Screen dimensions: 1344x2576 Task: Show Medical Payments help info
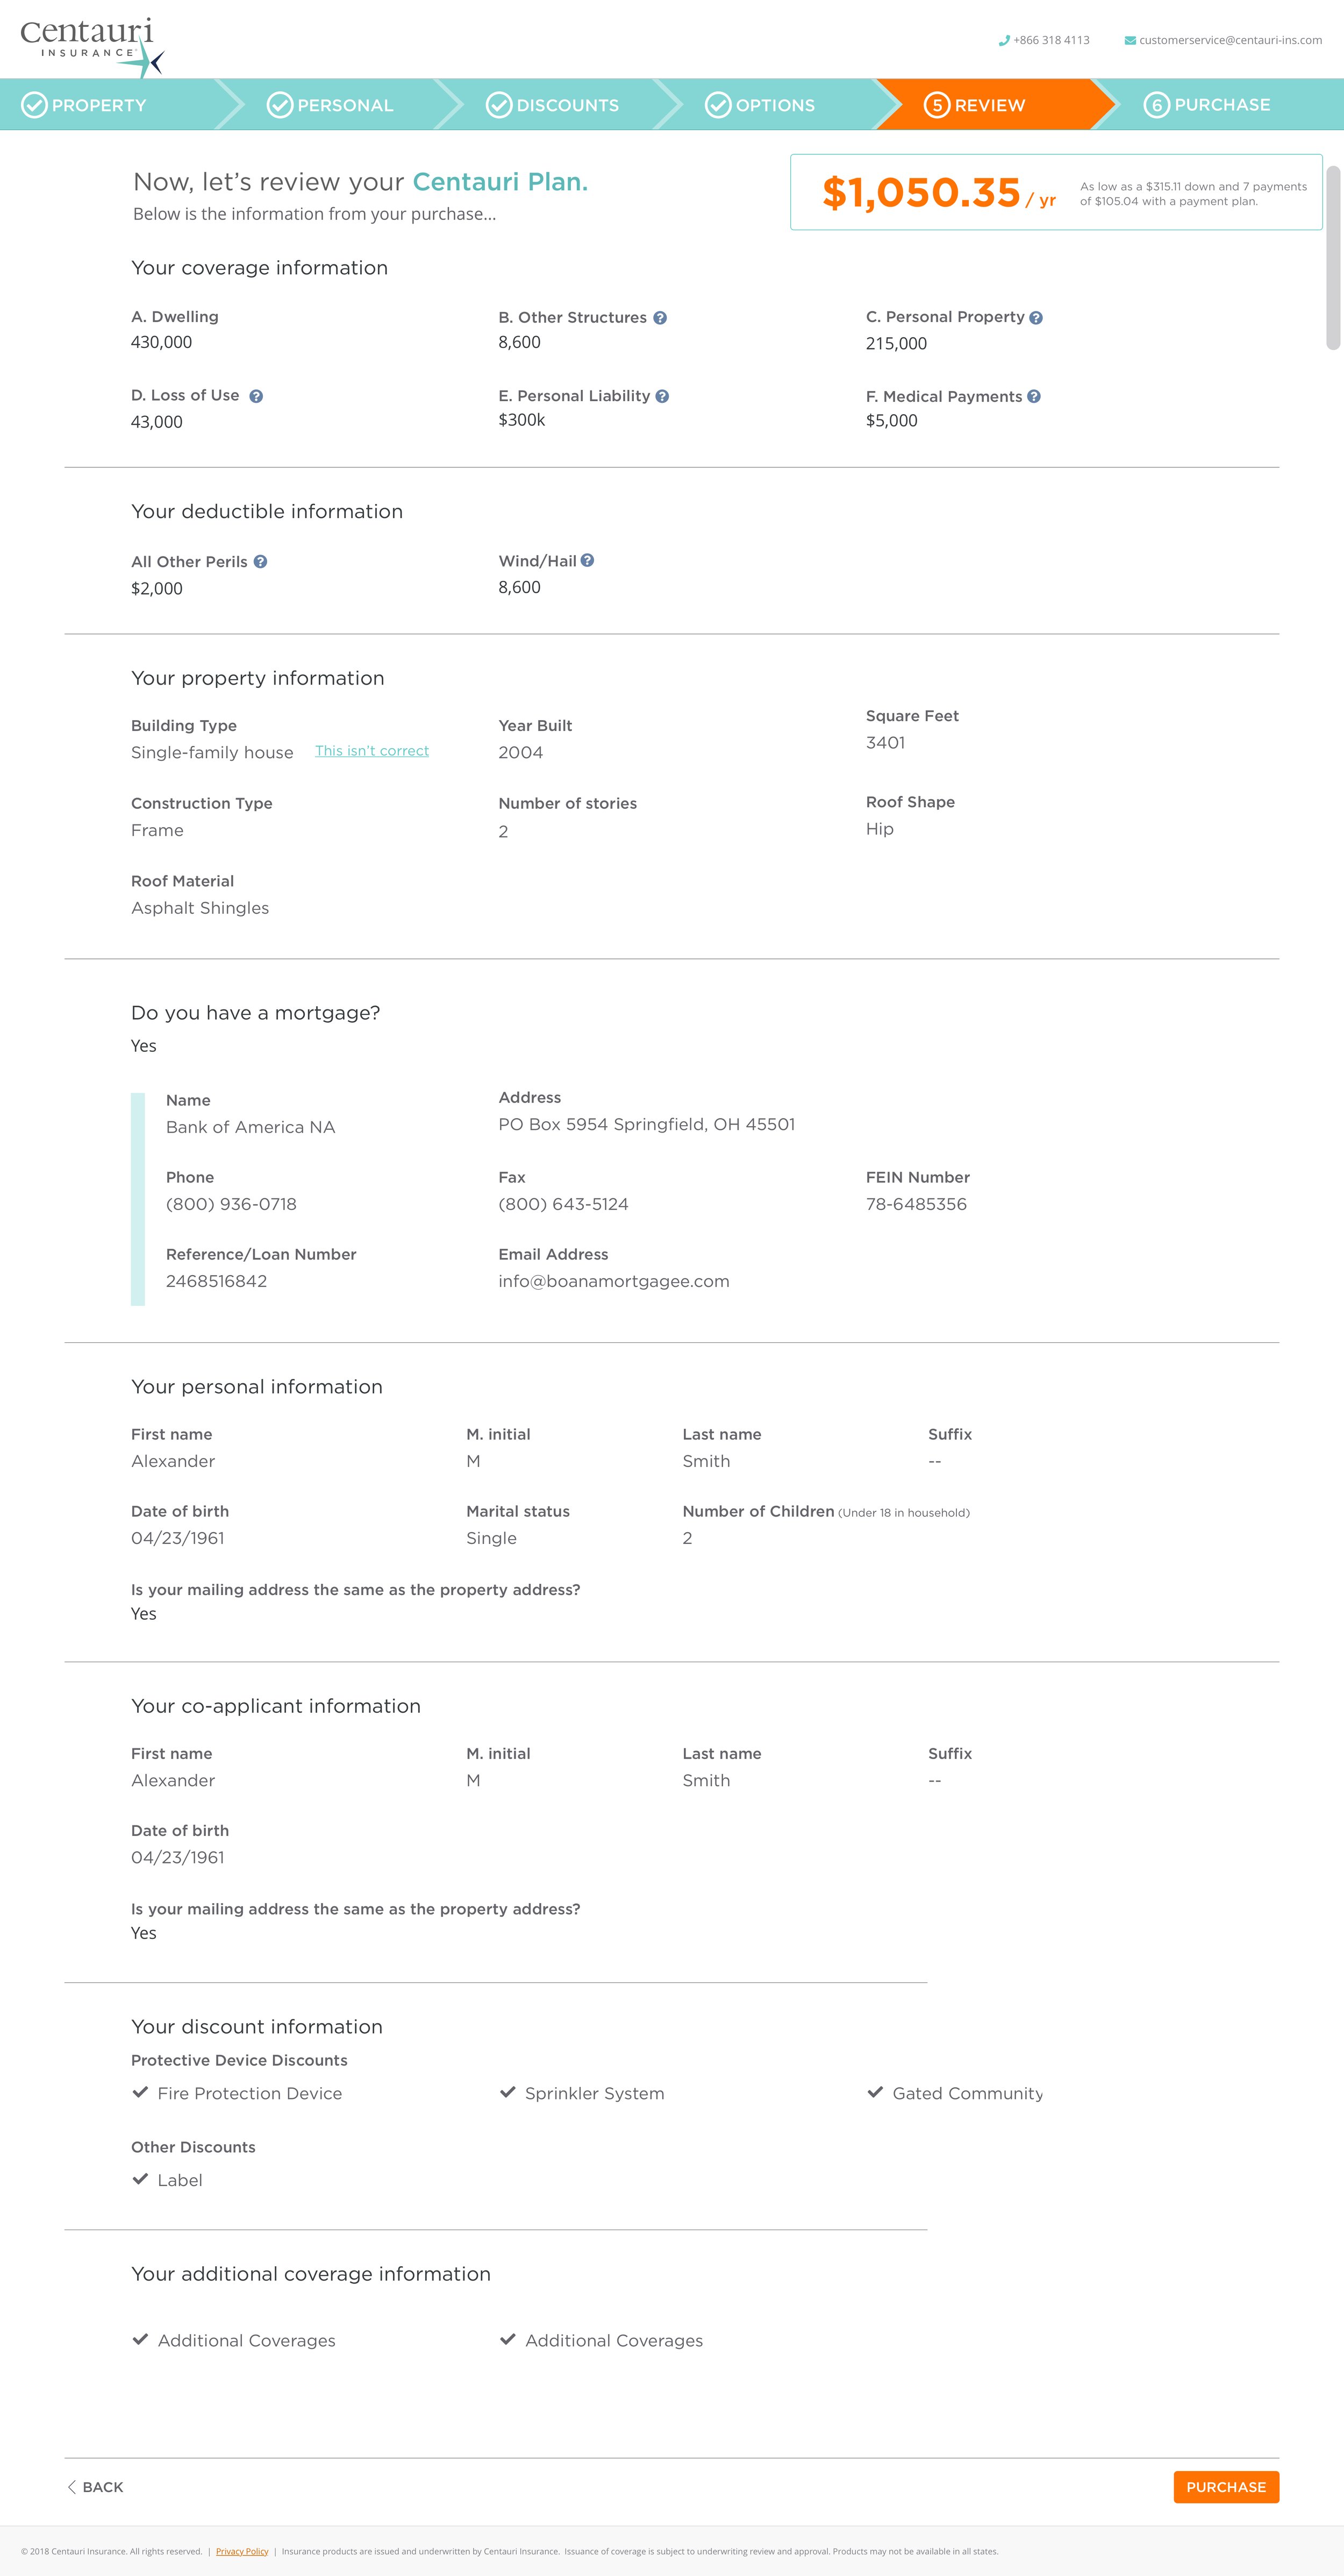(1034, 397)
